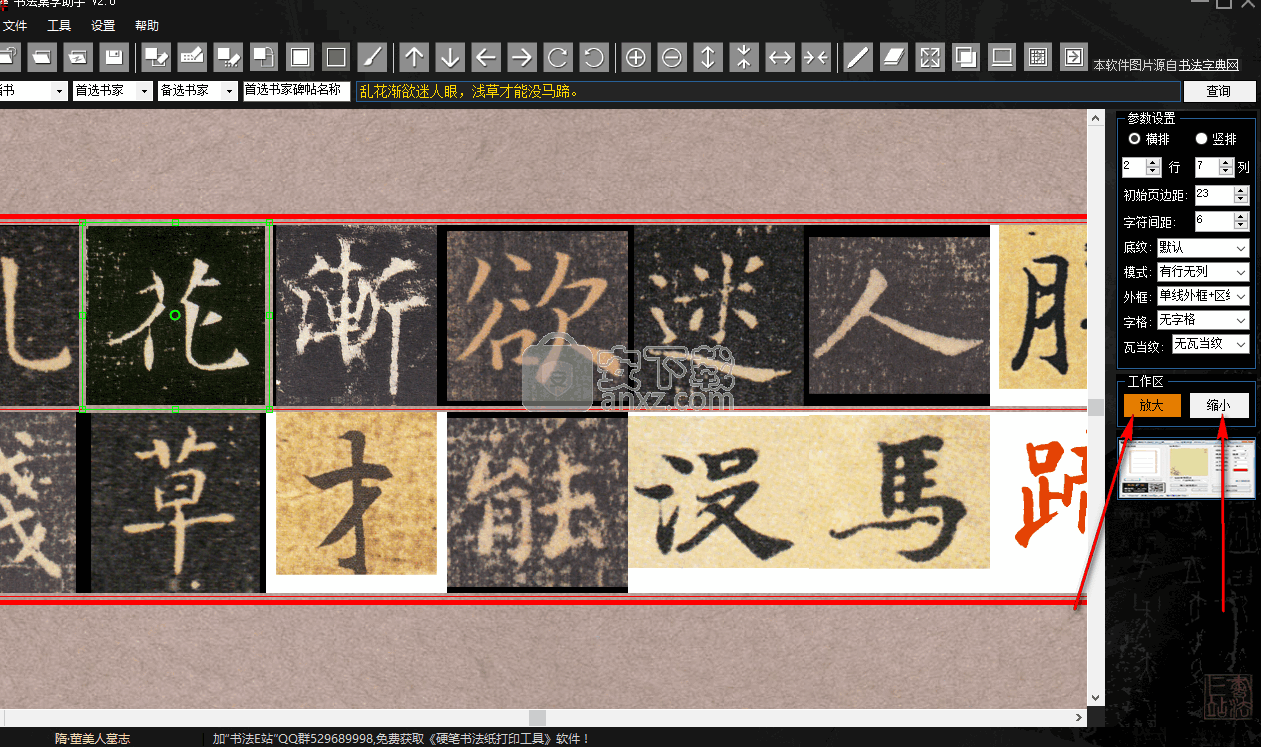
Task: Click the vertical compress arrows icon
Action: coord(743,57)
